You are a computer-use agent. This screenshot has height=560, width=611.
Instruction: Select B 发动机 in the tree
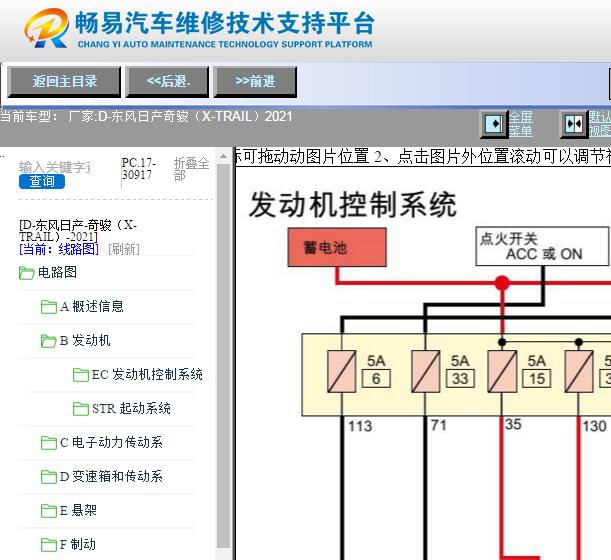(x=85, y=340)
